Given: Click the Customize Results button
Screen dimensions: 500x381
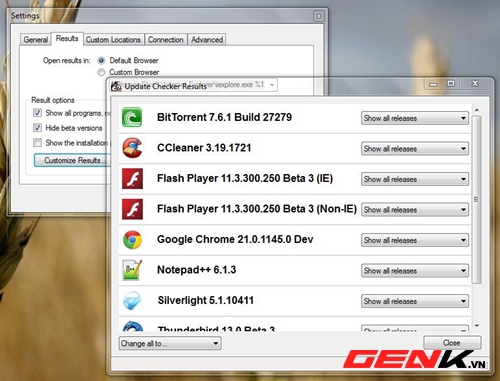Looking at the screenshot, I should coord(73,160).
